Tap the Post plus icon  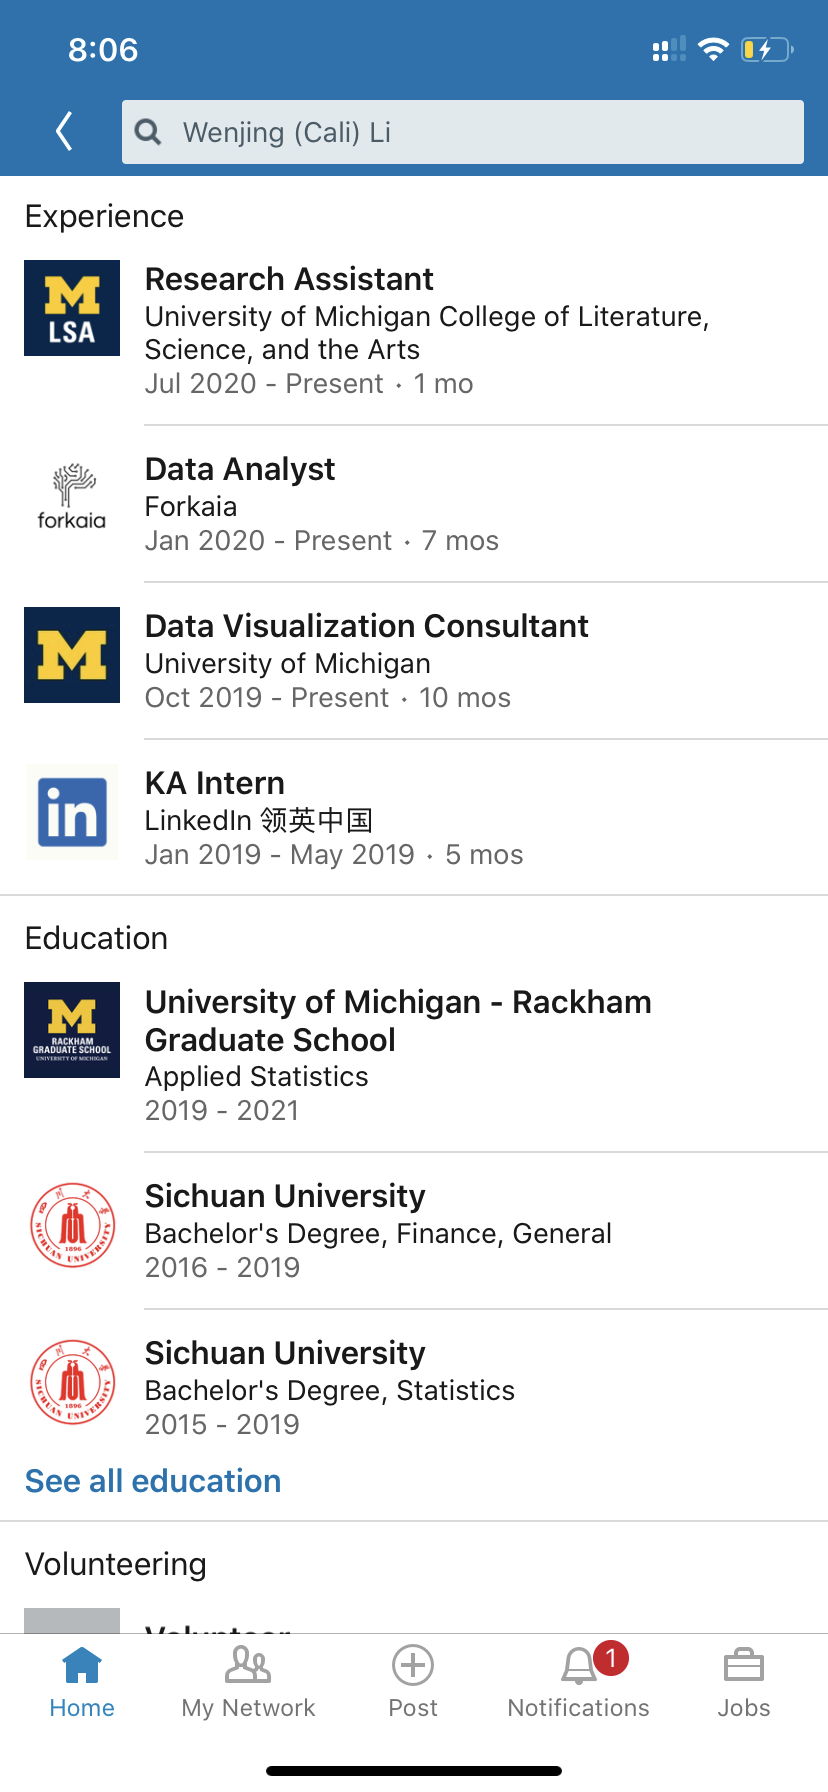[413, 1667]
